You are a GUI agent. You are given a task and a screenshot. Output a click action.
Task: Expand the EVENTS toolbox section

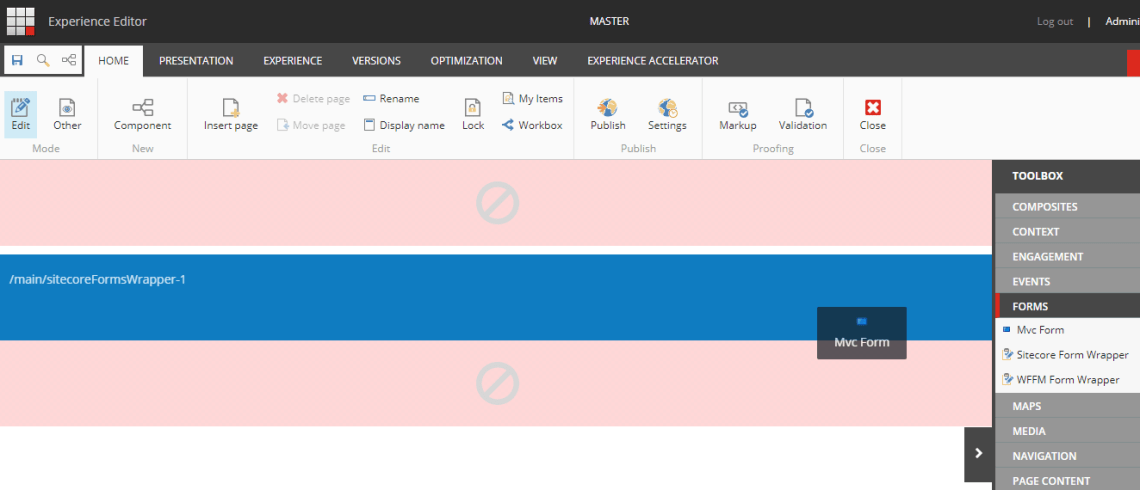click(1067, 281)
